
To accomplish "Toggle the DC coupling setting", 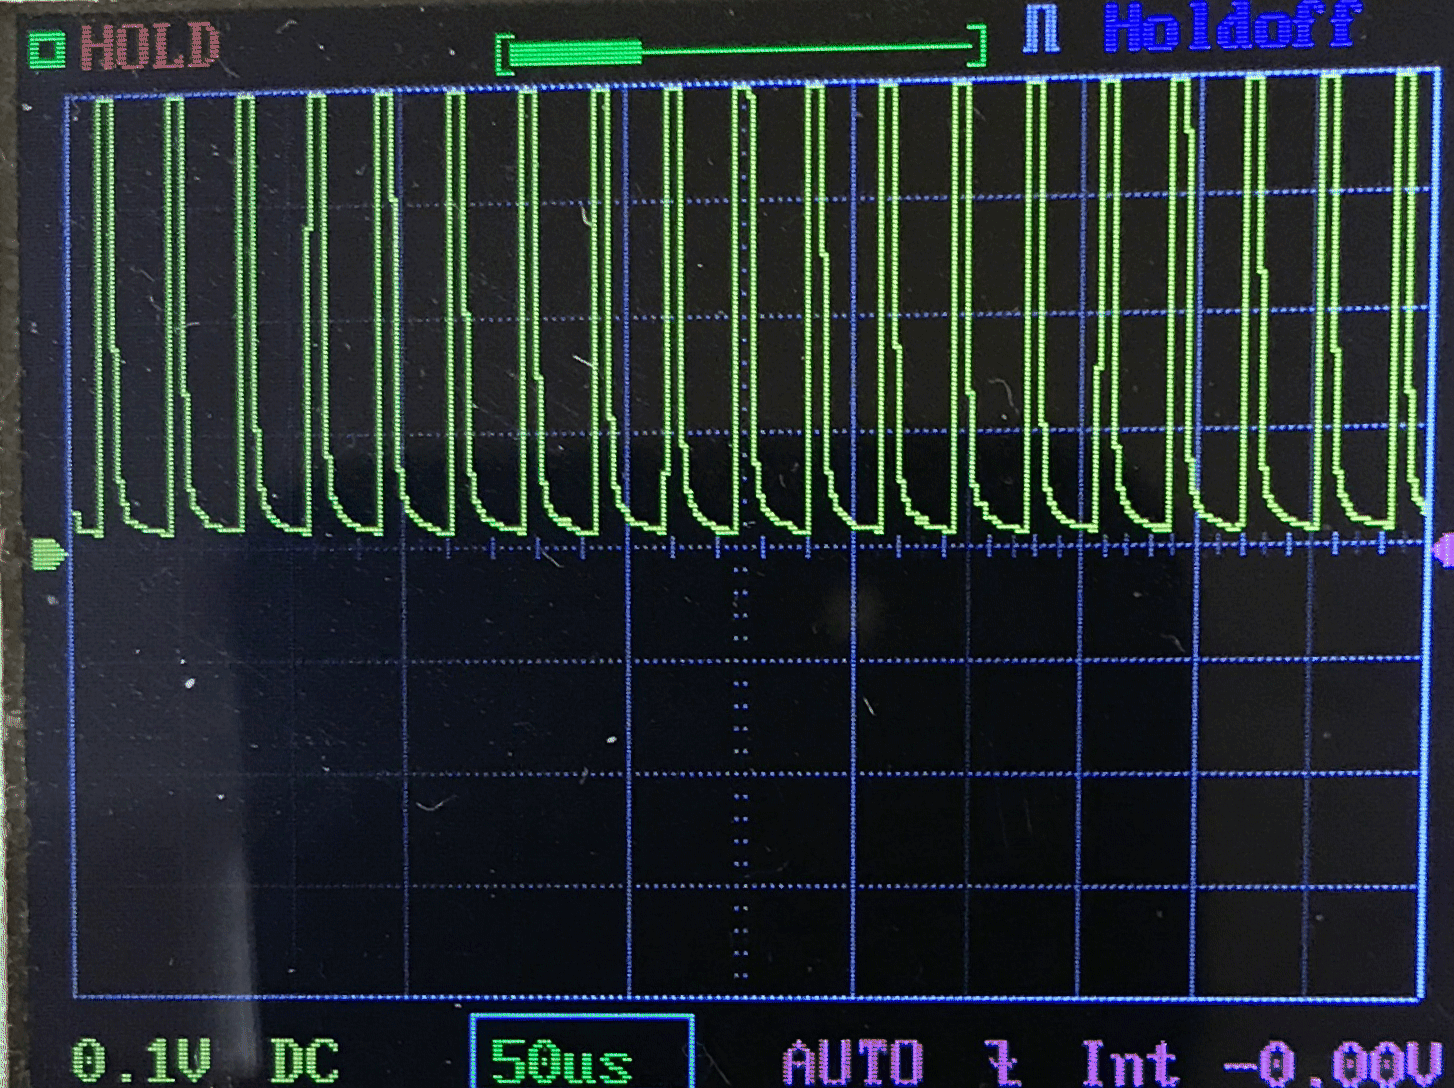I will pos(305,1061).
